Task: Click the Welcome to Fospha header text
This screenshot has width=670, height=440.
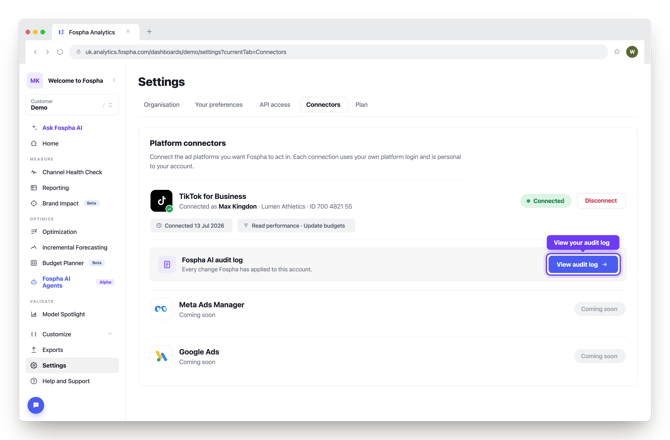Action: click(76, 80)
